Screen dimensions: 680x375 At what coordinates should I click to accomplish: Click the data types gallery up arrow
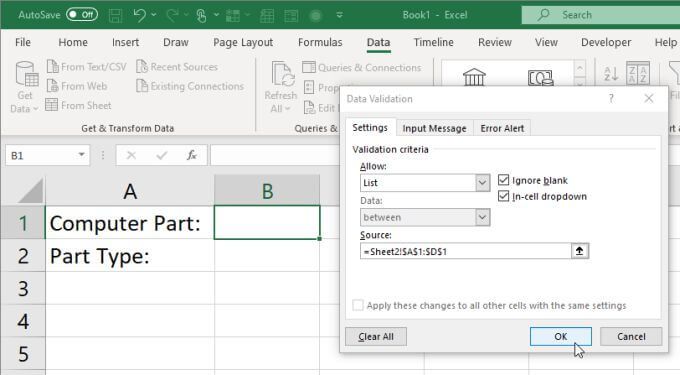pyautogui.click(x=580, y=68)
